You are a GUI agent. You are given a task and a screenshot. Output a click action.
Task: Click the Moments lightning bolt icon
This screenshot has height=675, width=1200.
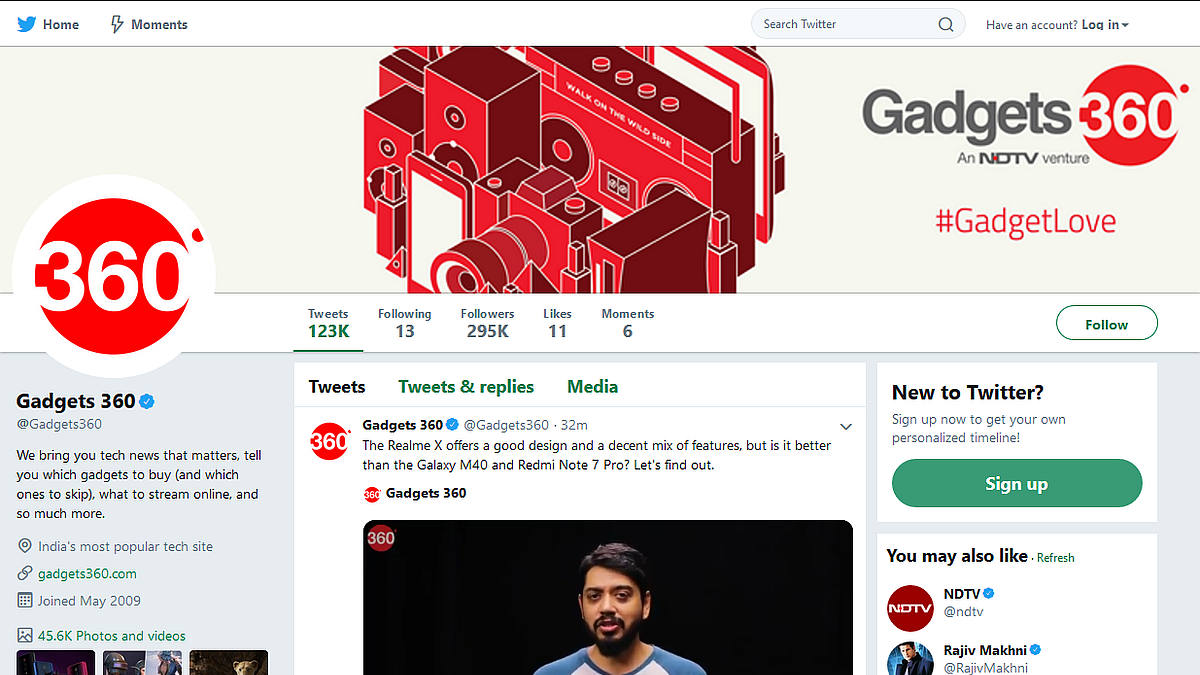point(117,24)
